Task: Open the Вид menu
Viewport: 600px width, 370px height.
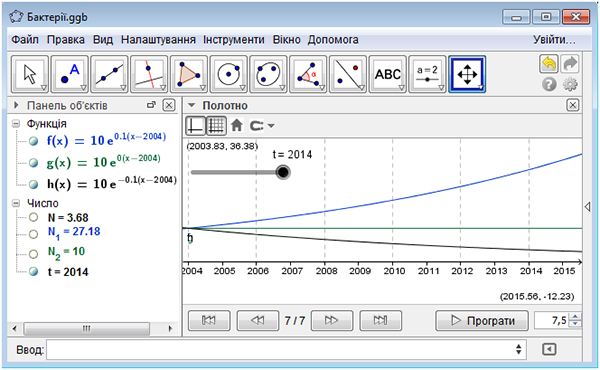Action: (103, 39)
